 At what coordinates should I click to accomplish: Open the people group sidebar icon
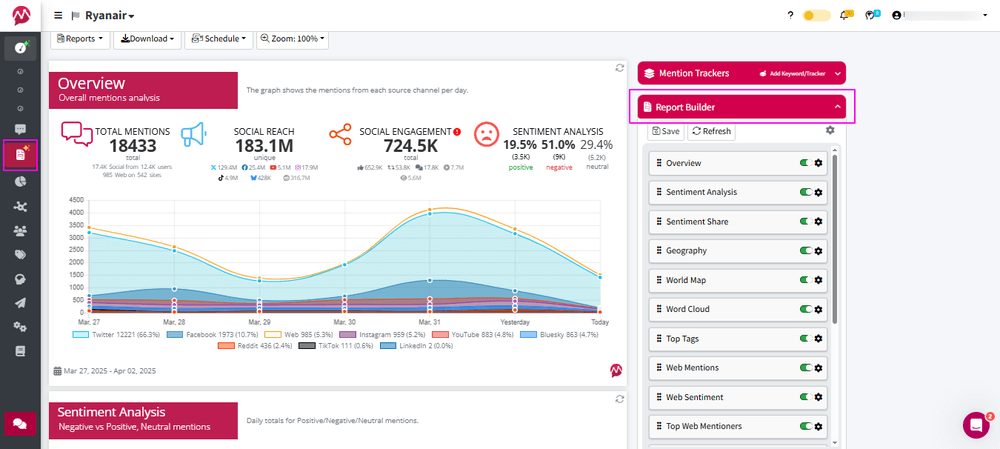(20, 231)
